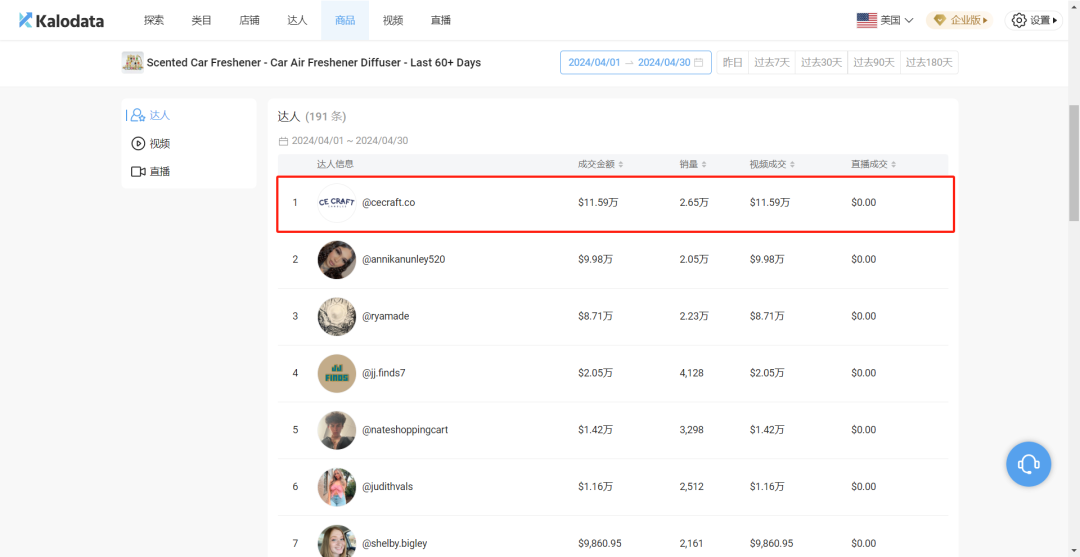Image resolution: width=1080 pixels, height=557 pixels.
Task: Click sales value 2,512 for @judithvals
Action: click(x=692, y=487)
